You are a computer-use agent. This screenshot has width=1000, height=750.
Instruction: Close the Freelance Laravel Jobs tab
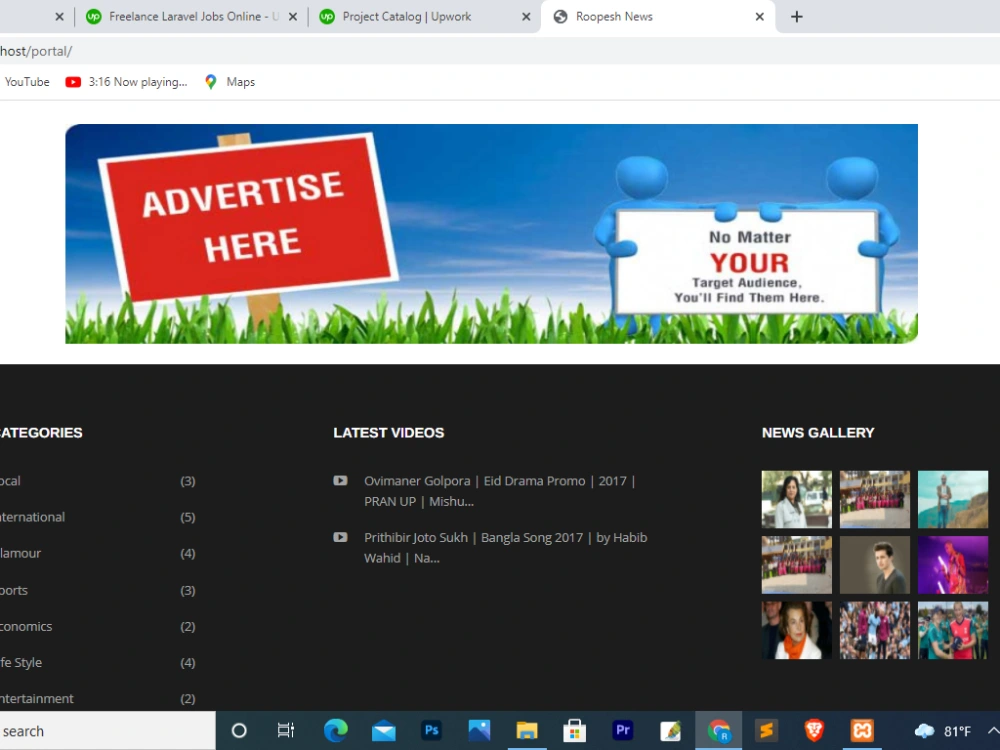pyautogui.click(x=293, y=17)
